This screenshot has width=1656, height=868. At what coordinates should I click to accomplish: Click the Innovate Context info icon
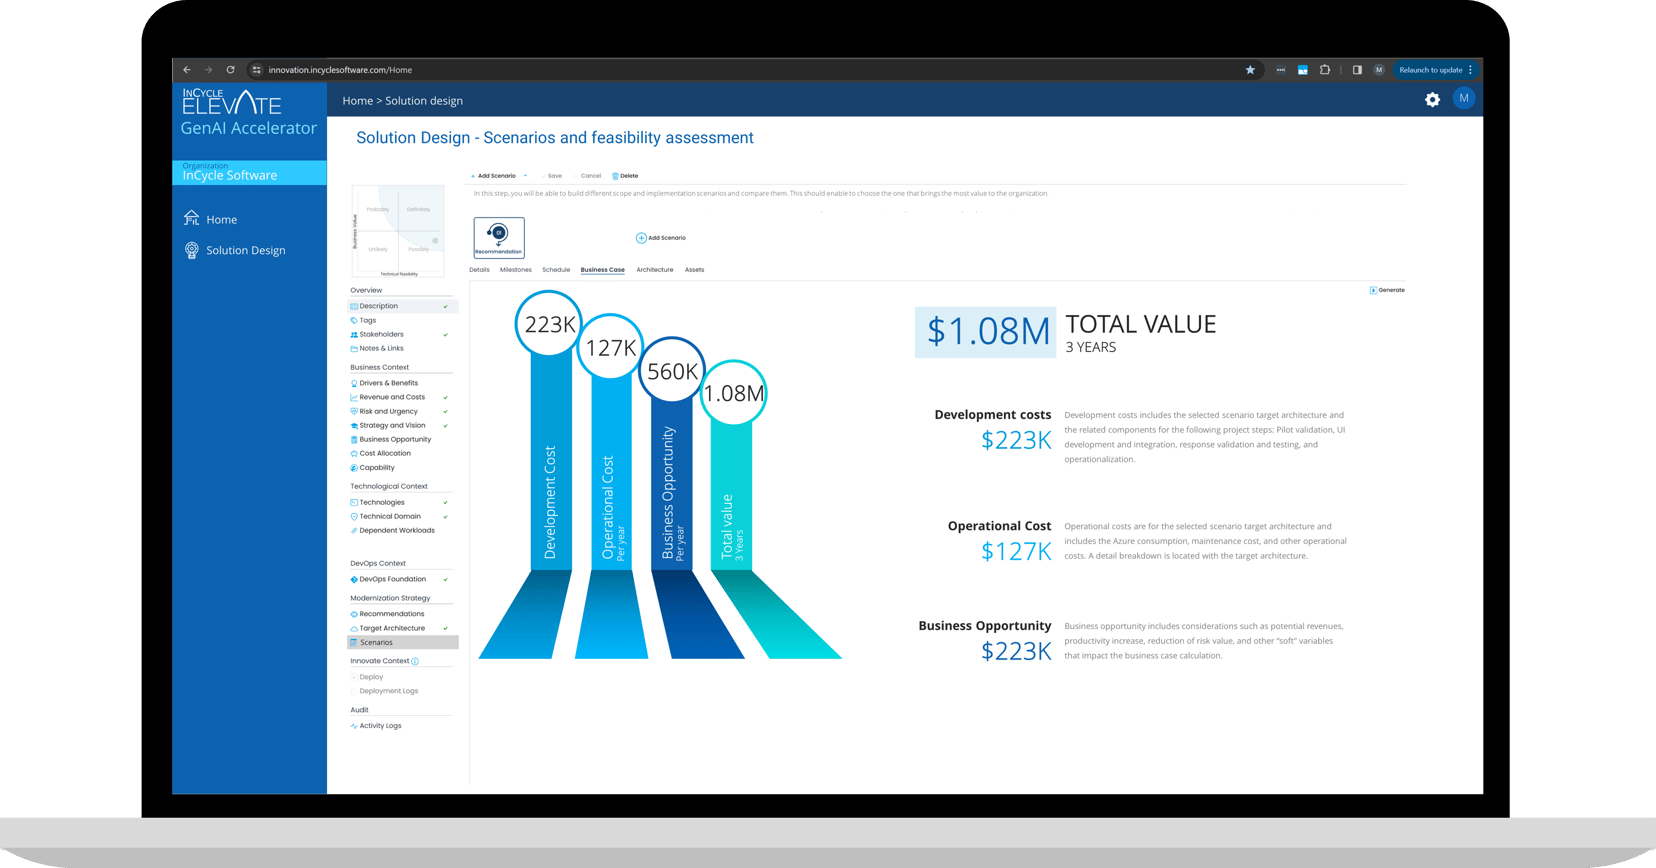tap(415, 661)
